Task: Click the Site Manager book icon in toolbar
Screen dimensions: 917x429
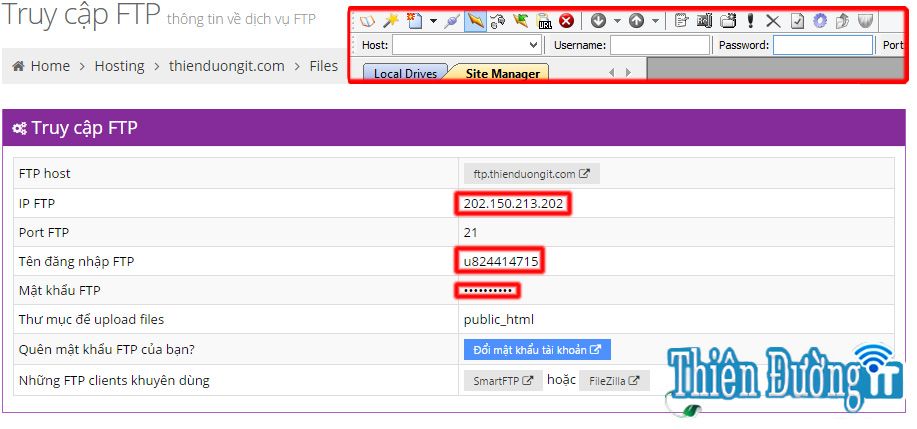Action: tap(368, 20)
